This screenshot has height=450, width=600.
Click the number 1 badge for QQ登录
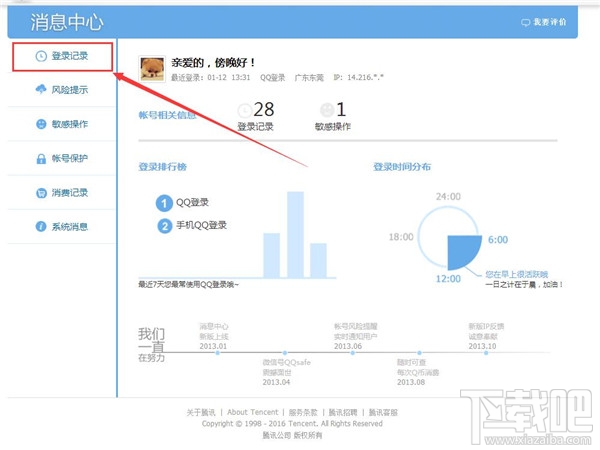(164, 203)
